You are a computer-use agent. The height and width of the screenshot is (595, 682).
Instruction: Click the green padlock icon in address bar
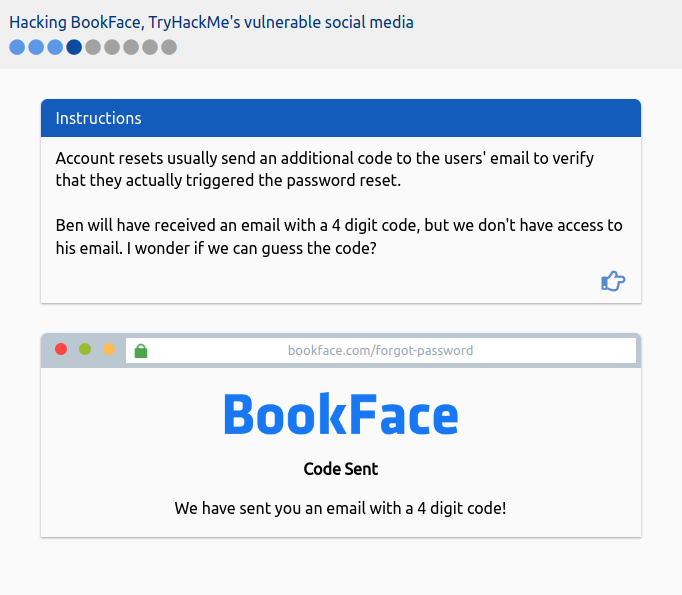pyautogui.click(x=141, y=351)
